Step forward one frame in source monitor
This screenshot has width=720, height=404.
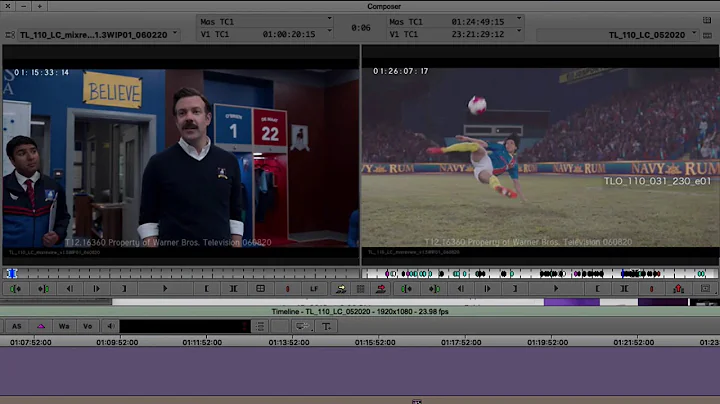[x=96, y=289]
